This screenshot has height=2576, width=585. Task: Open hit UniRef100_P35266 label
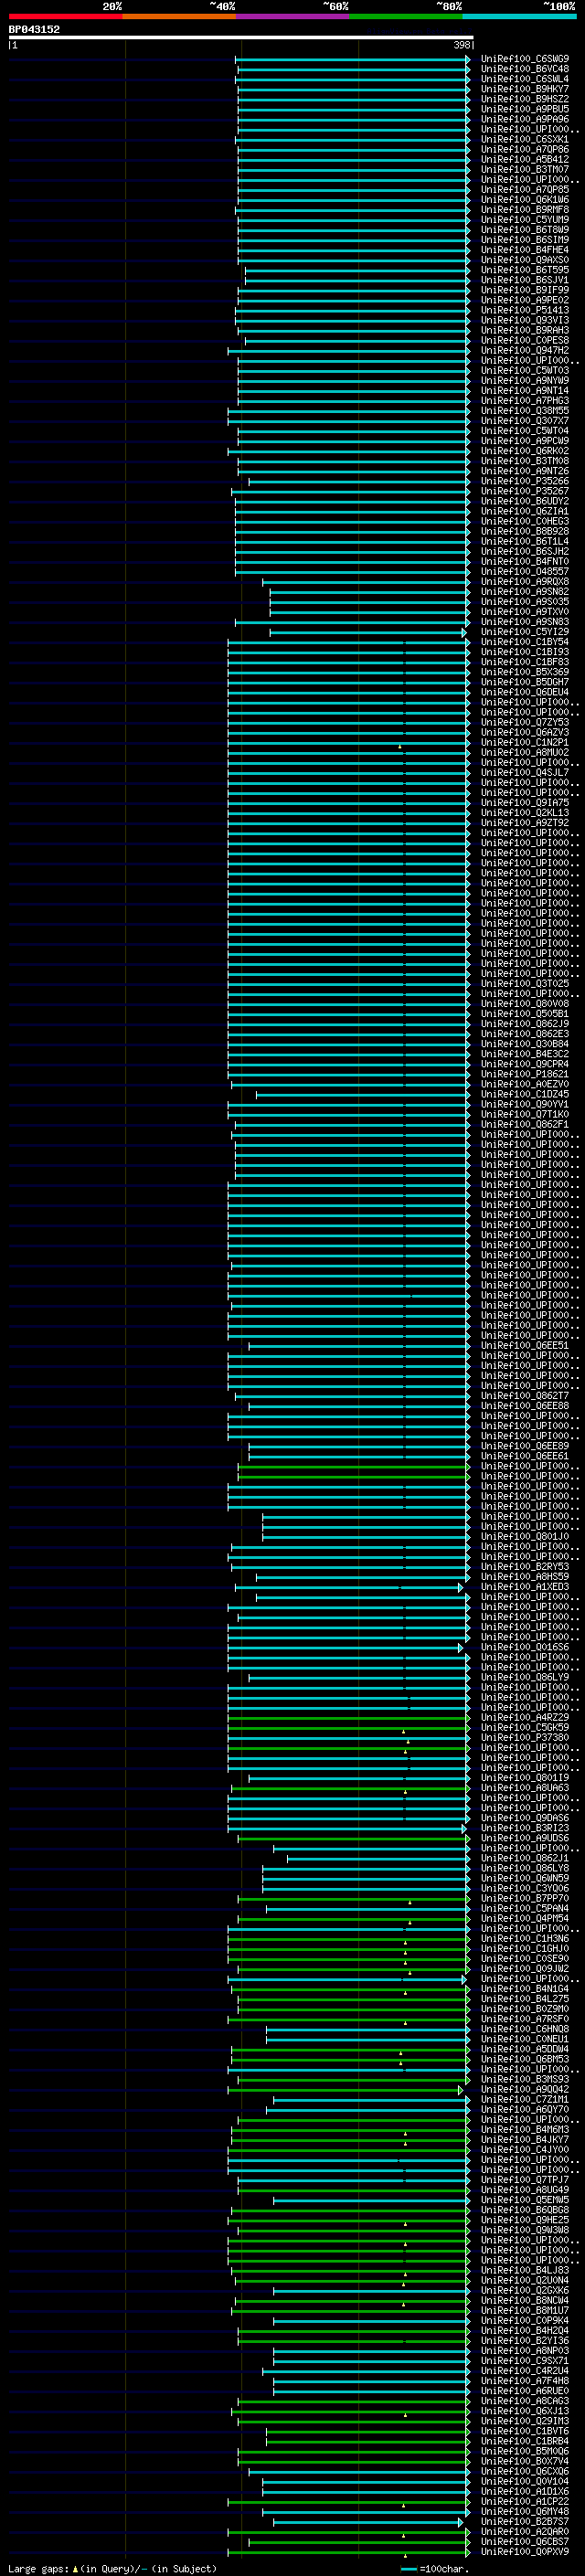pos(525,481)
